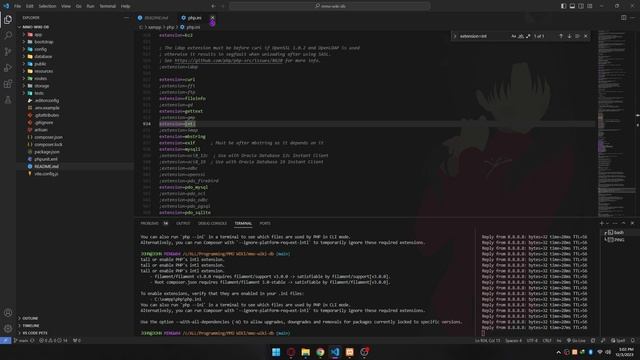Click the split editor icon
Viewport: 640px width, 360px height.
coord(624,18)
